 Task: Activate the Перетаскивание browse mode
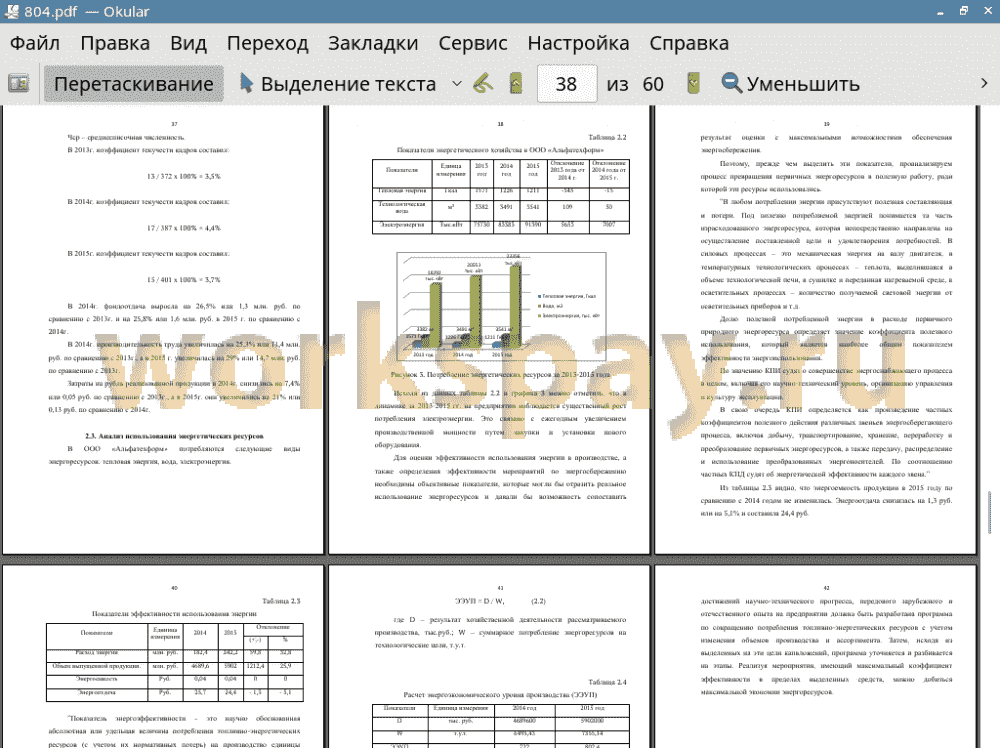[134, 84]
